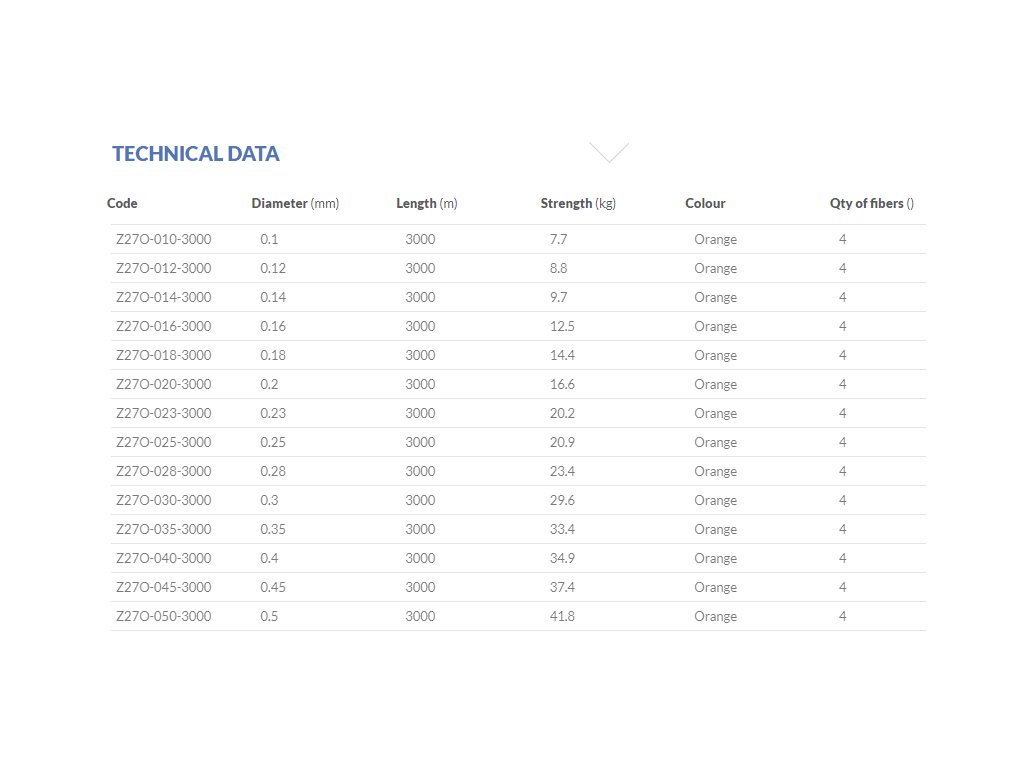Viewport: 1024px width, 768px height.
Task: Click length 3000 in the Z27O-020-3000 row
Action: [420, 384]
